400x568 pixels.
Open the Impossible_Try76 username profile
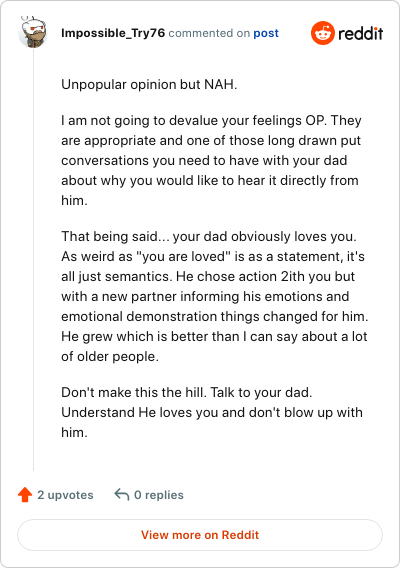pos(113,33)
